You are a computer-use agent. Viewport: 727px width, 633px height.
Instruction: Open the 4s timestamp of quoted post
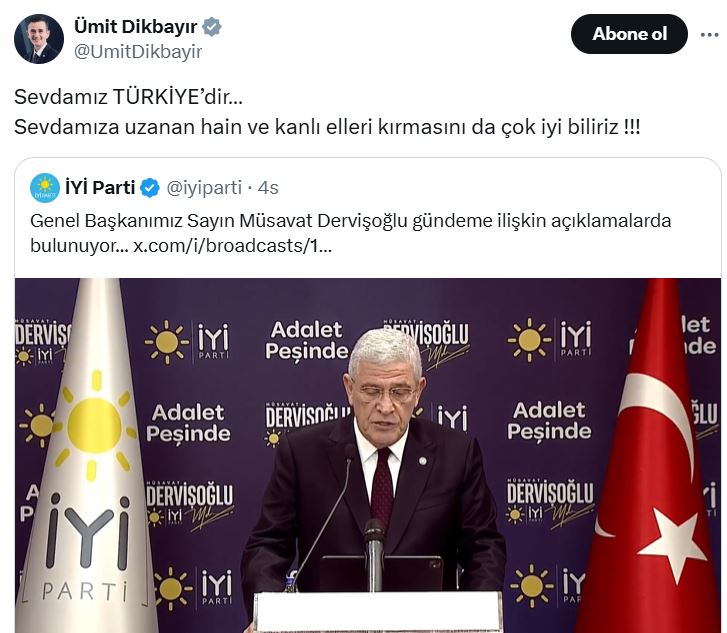[x=268, y=188]
